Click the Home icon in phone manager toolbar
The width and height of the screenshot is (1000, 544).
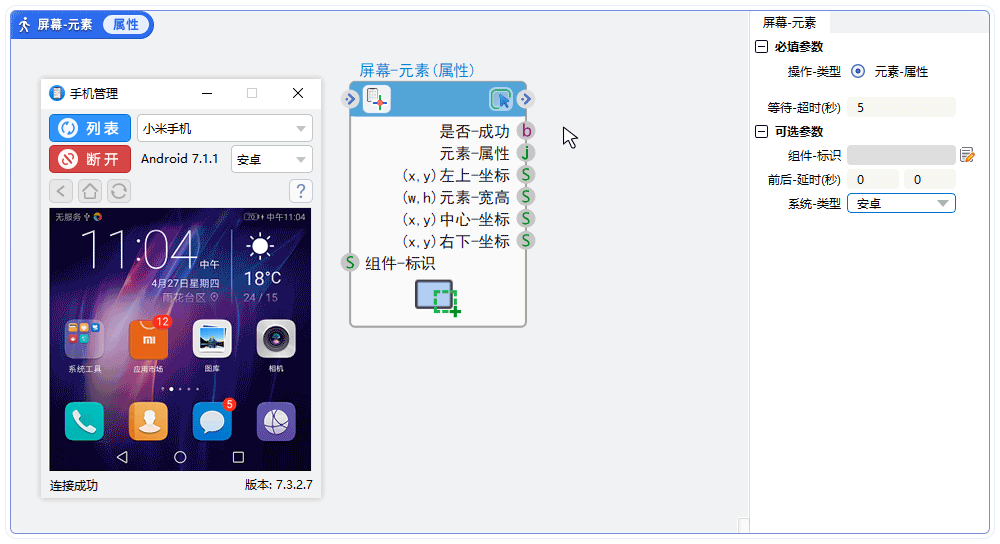click(90, 191)
